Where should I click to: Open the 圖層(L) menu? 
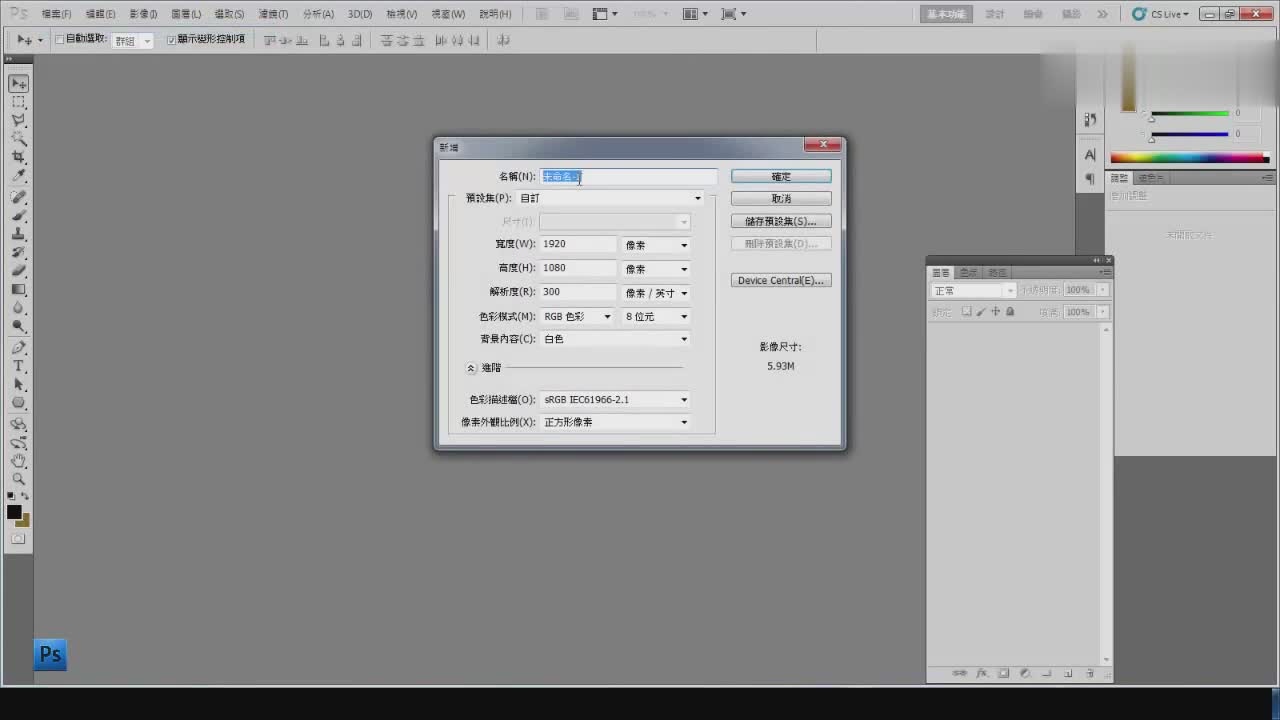[186, 14]
